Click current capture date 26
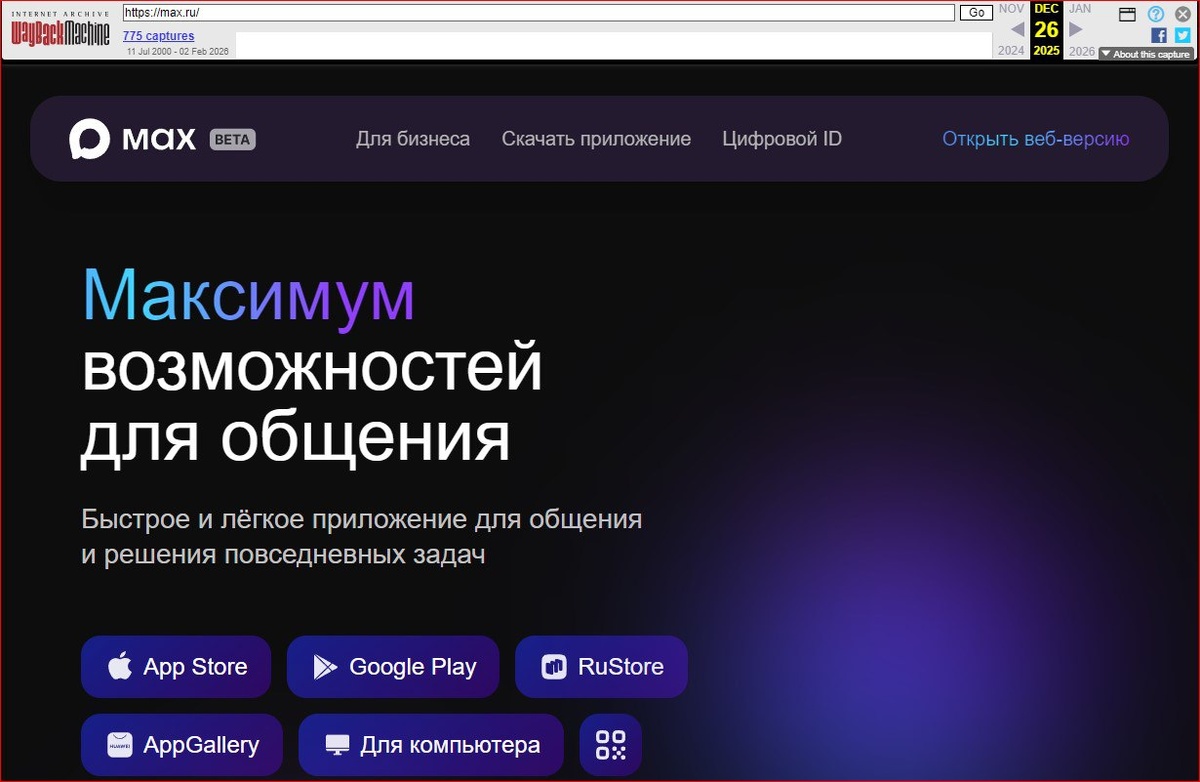1200x782 pixels. pyautogui.click(x=1047, y=29)
